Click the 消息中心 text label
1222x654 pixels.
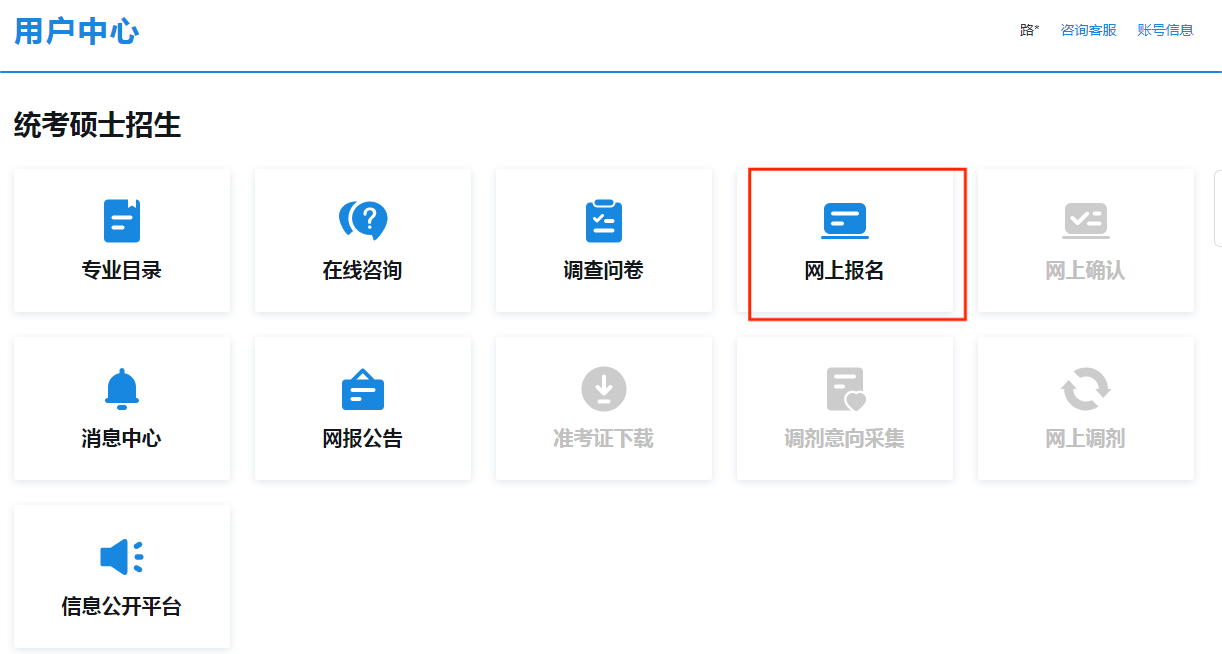[122, 439]
